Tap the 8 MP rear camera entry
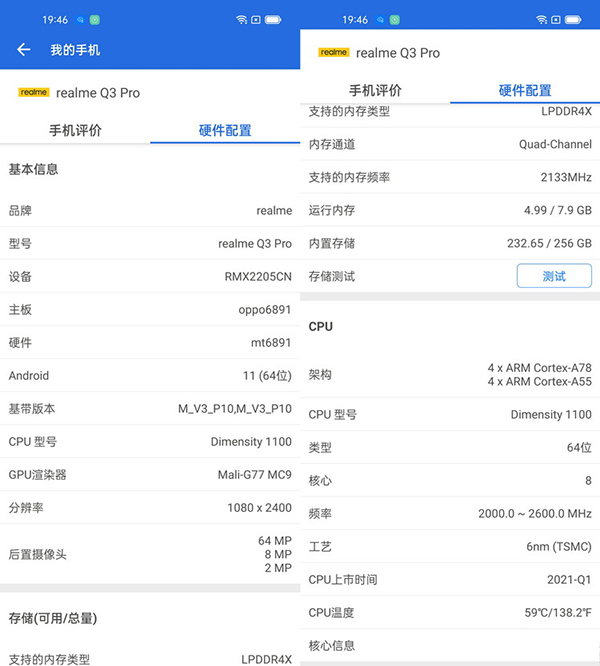Viewport: 600px width, 666px height. [x=278, y=554]
